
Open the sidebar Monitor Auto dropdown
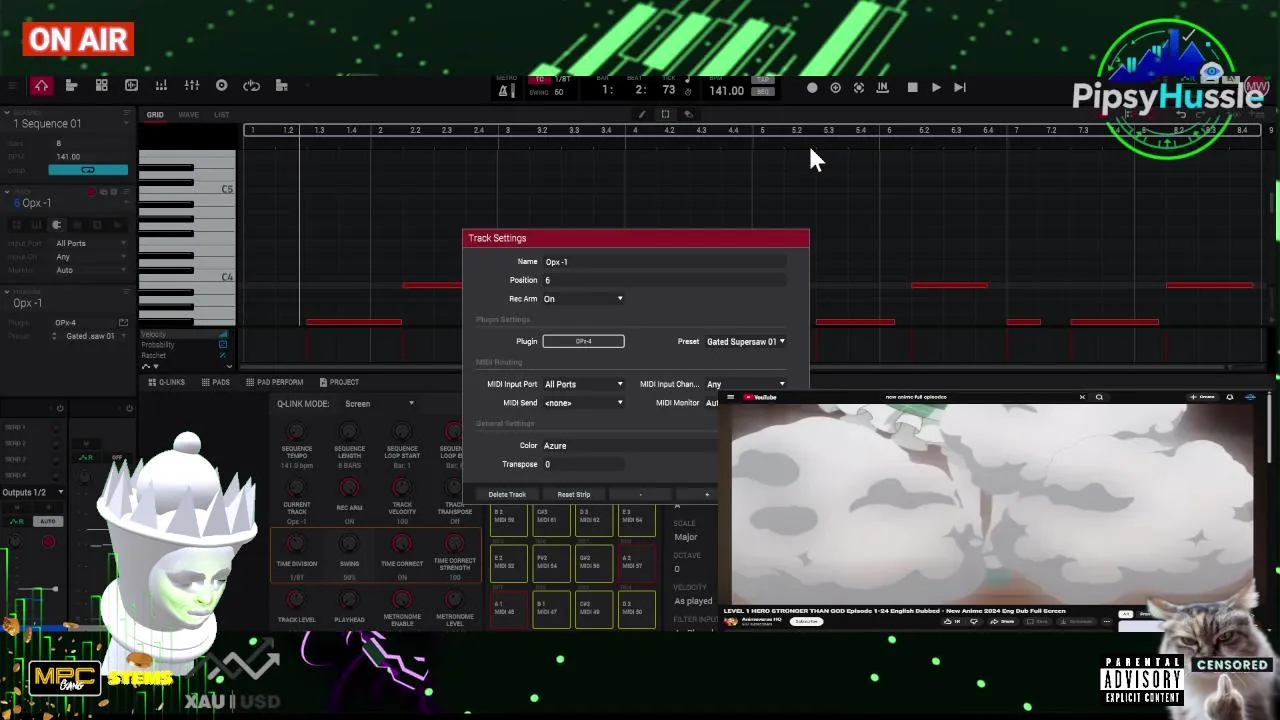click(x=91, y=270)
